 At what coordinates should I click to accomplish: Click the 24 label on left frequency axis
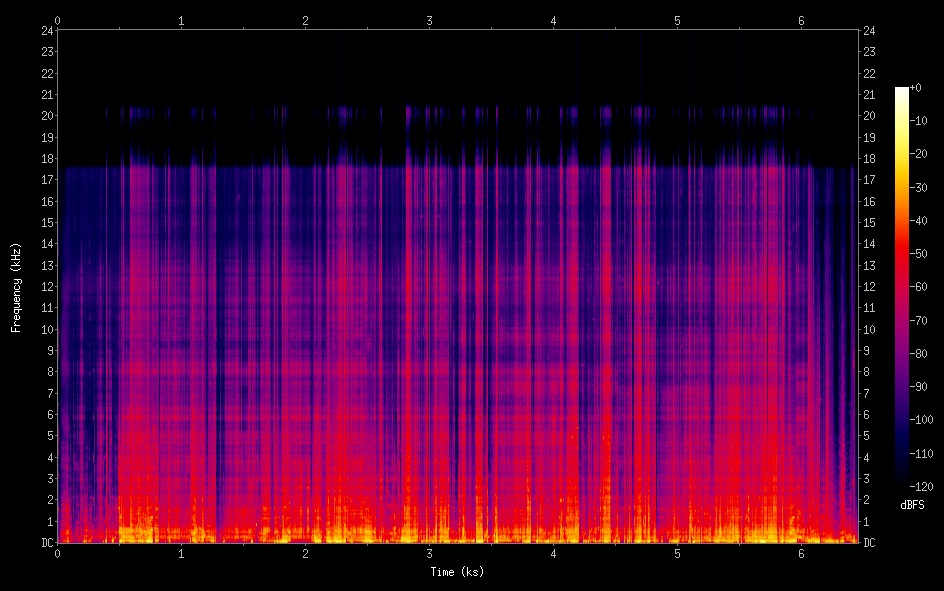[x=46, y=30]
